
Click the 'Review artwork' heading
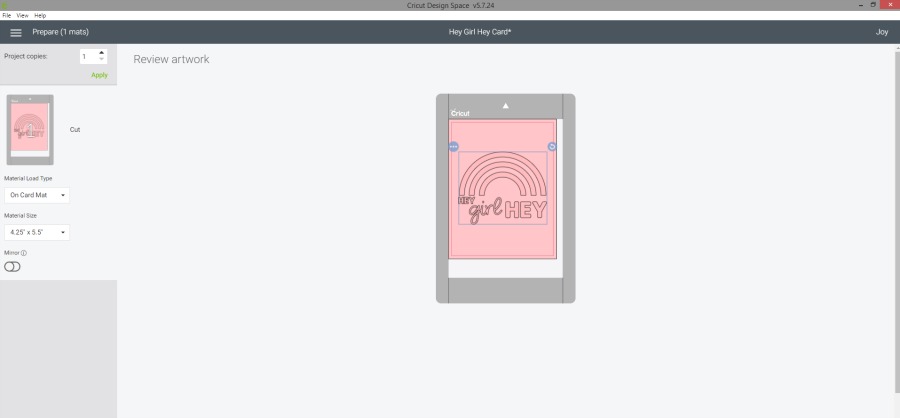click(x=172, y=59)
